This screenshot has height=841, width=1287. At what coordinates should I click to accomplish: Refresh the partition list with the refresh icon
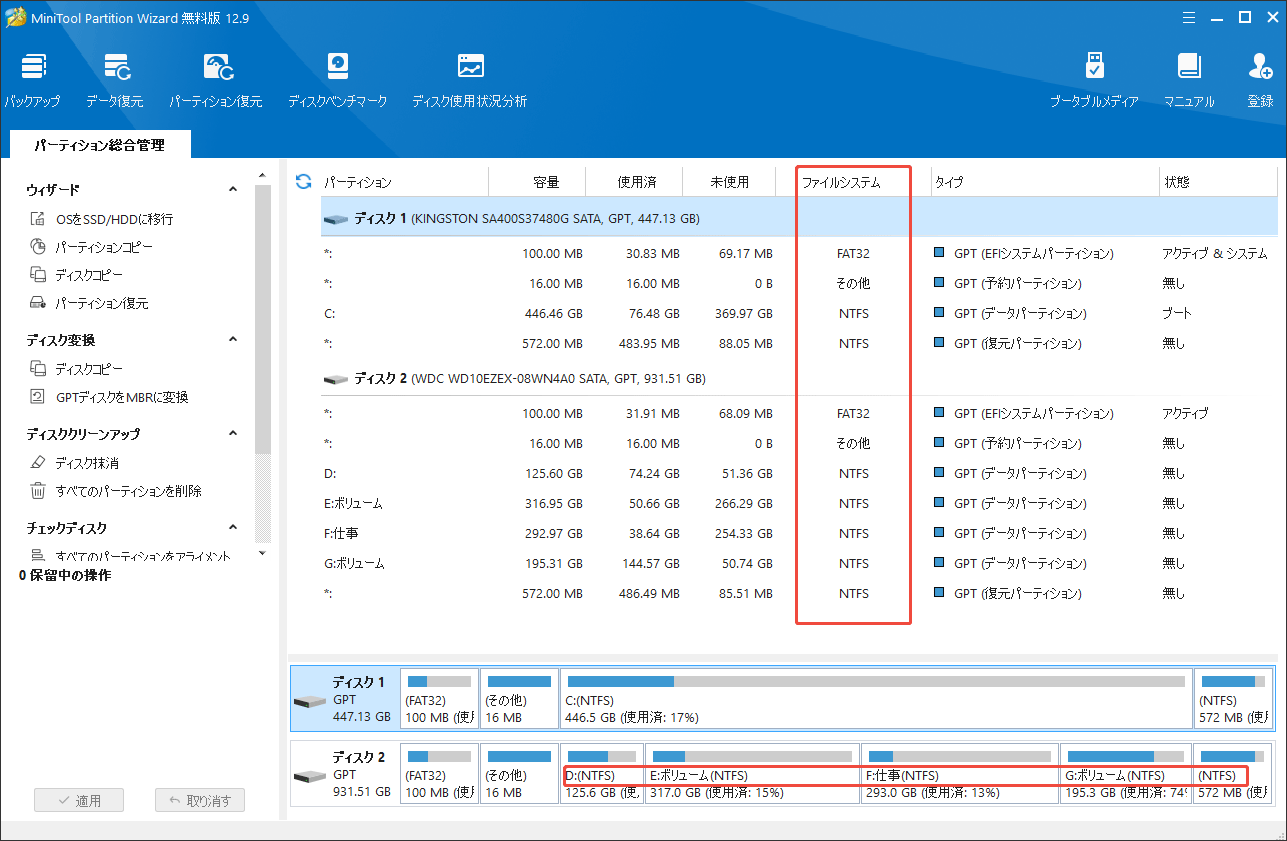[x=304, y=182]
